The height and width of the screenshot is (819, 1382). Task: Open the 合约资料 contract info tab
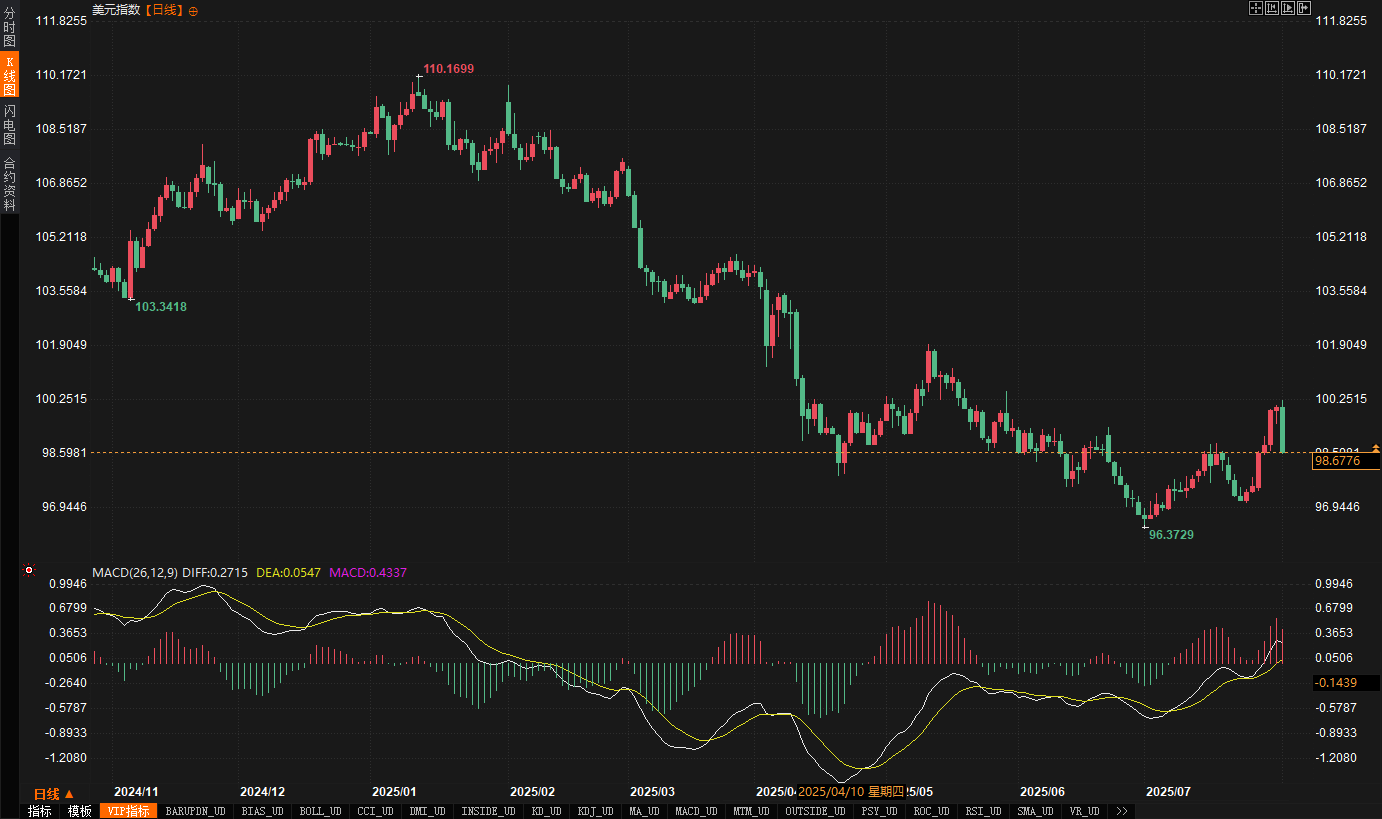coord(10,182)
